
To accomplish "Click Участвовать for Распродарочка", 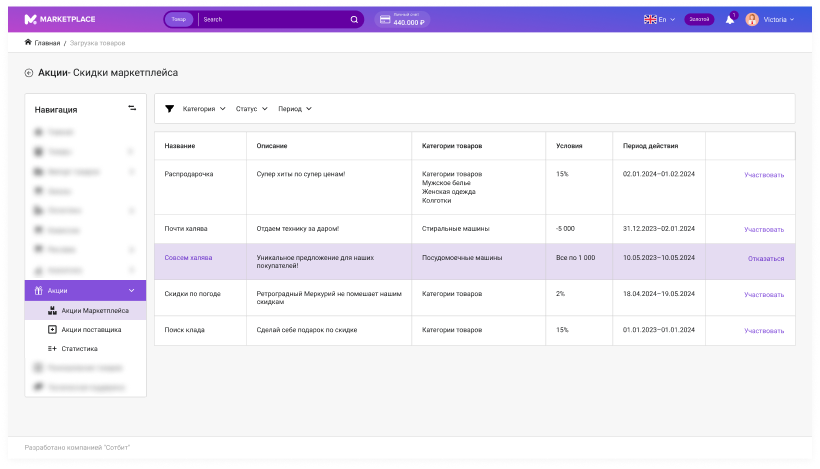I will tap(764, 175).
